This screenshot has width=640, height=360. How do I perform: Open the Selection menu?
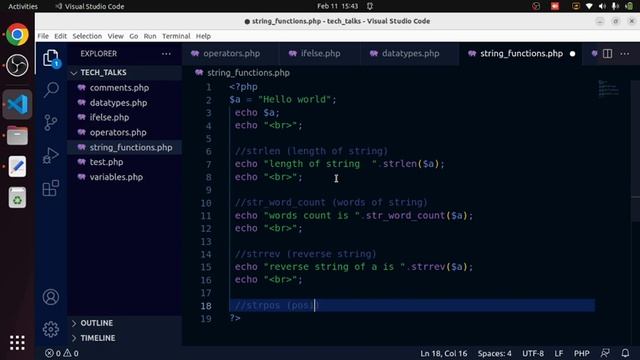click(x=87, y=36)
